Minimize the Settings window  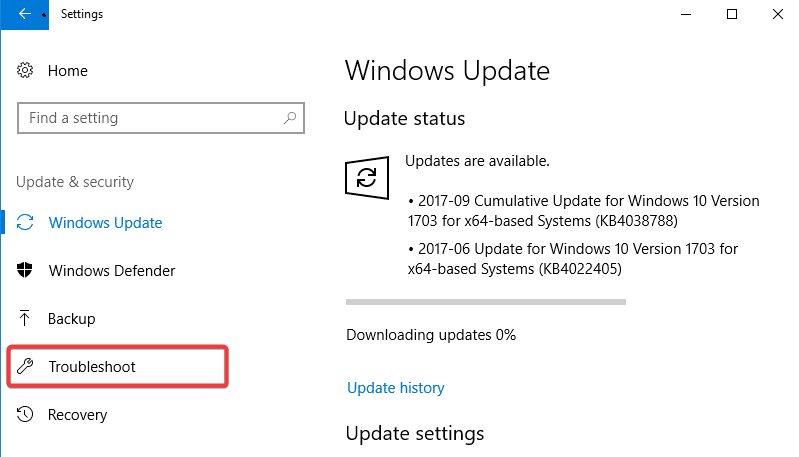(686, 14)
